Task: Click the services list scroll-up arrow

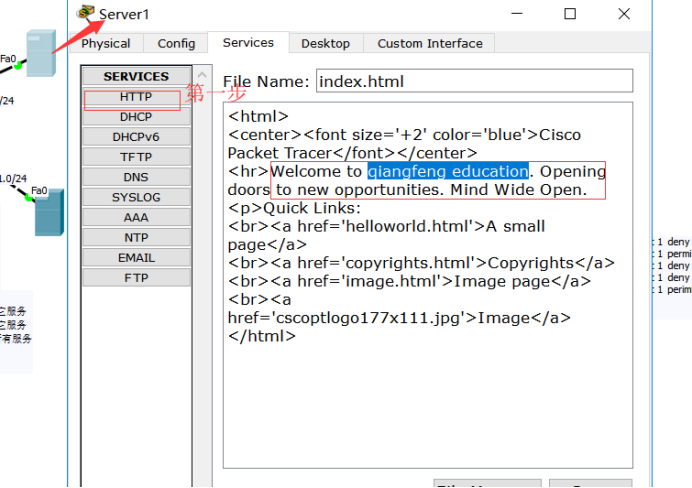Action: pos(202,75)
